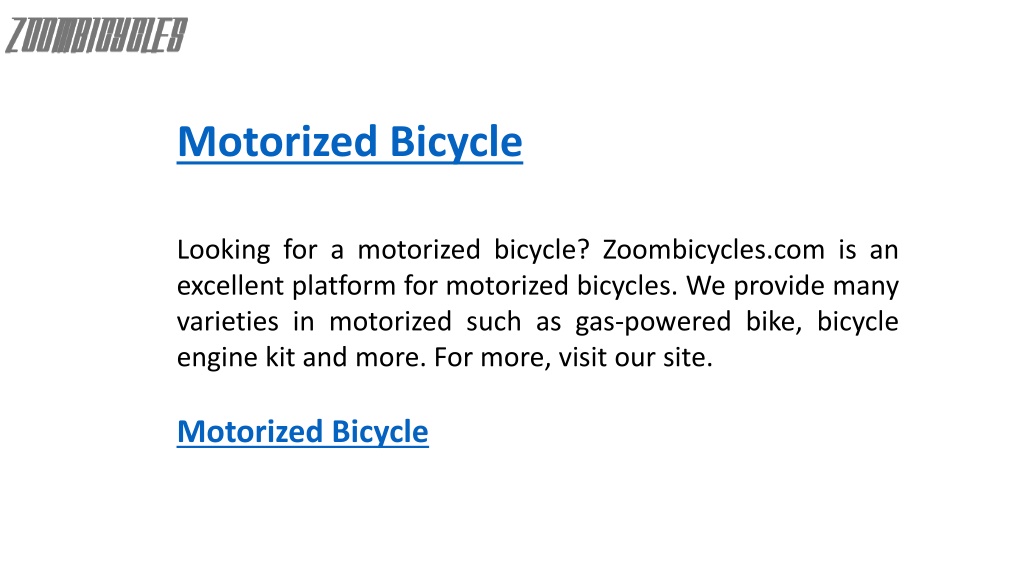Click 'bicycle?' in the first paragraph line
1024x576 pixels.
coord(541,251)
